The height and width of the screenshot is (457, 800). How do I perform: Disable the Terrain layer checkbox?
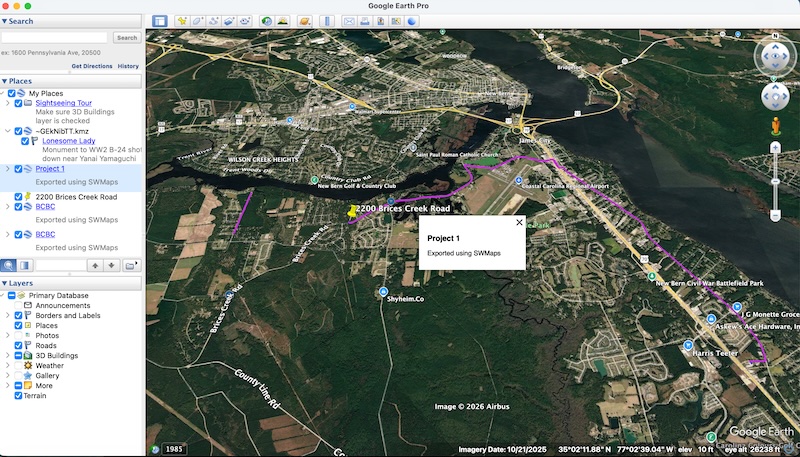point(18,396)
